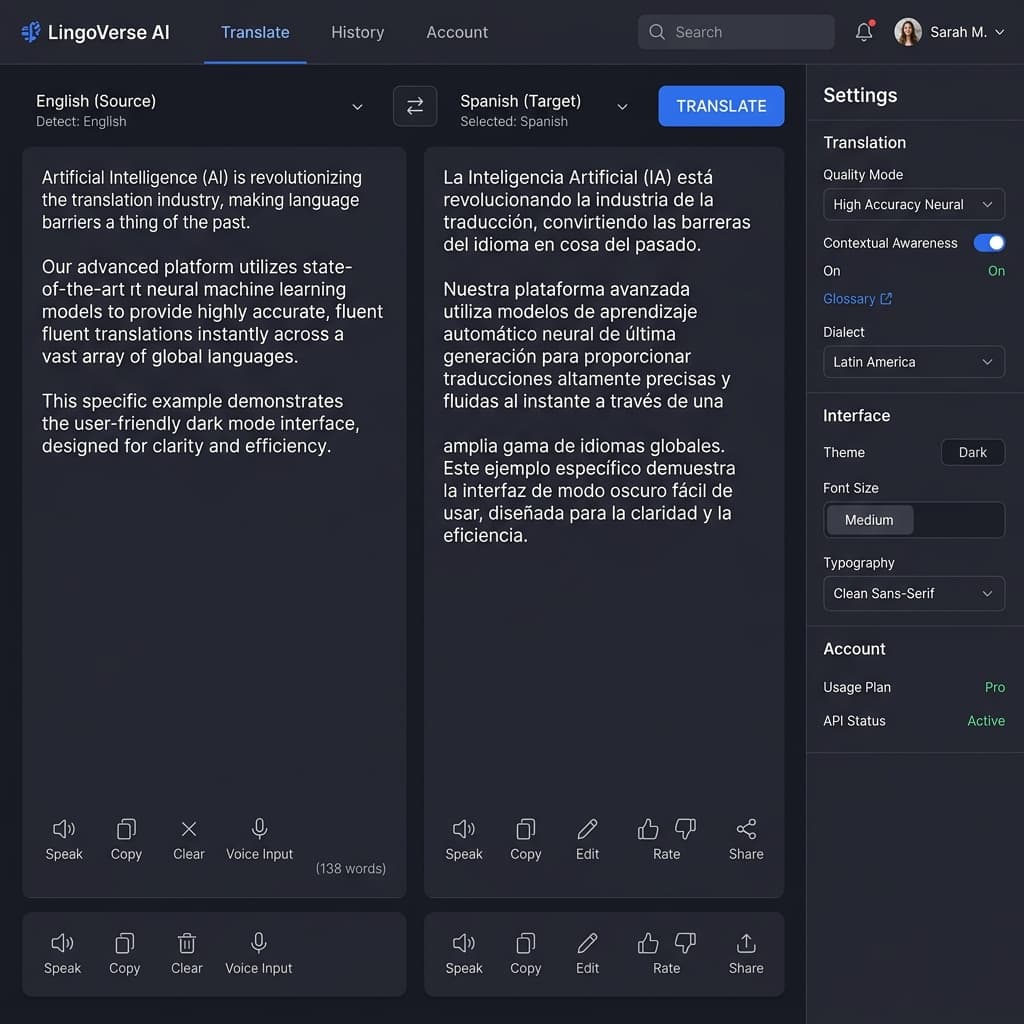The height and width of the screenshot is (1024, 1024).
Task: Speak the Spanish translation in upper panel
Action: [464, 839]
